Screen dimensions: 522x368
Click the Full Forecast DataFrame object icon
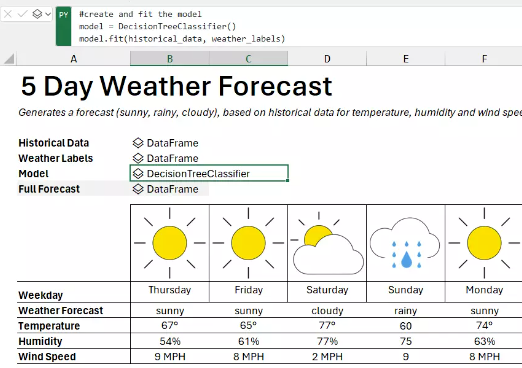tap(138, 189)
